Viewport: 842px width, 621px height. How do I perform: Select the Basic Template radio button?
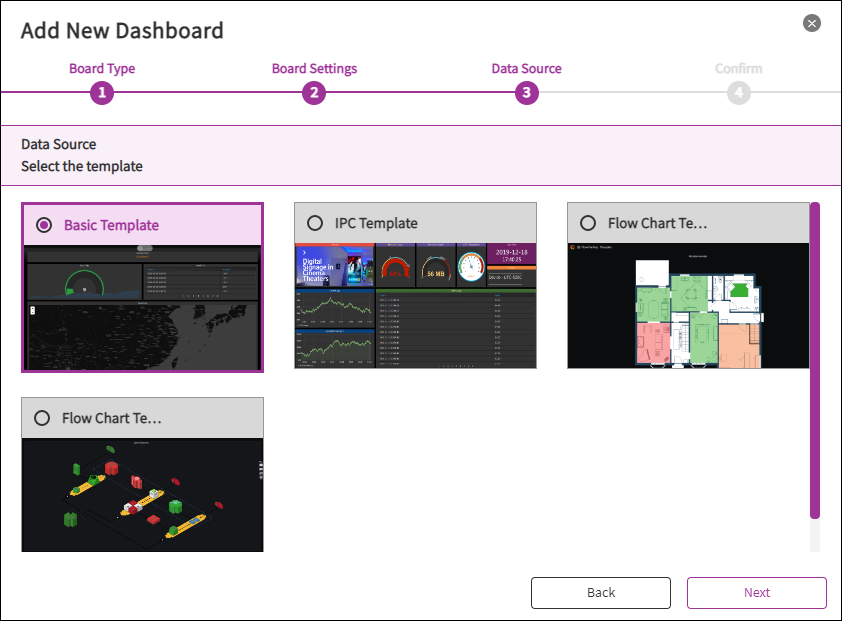(44, 225)
